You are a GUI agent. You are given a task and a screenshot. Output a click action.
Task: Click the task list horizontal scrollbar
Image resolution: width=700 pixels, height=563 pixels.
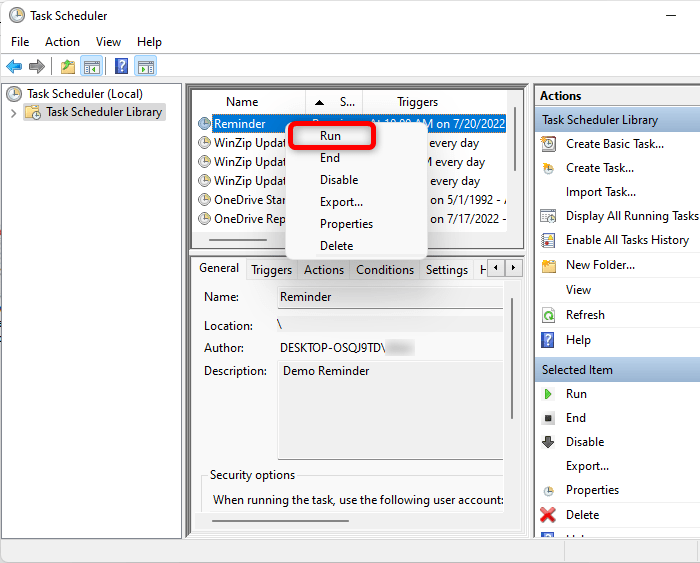pos(238,240)
